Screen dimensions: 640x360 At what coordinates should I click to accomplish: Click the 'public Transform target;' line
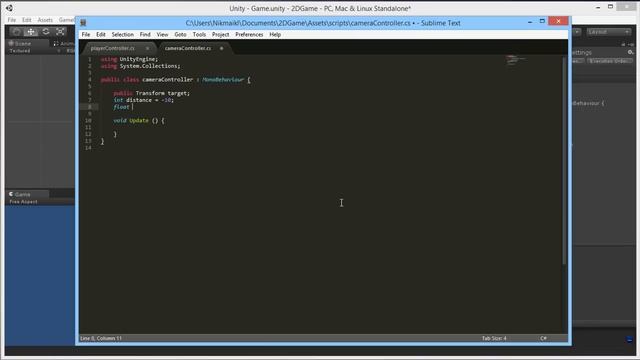151,93
